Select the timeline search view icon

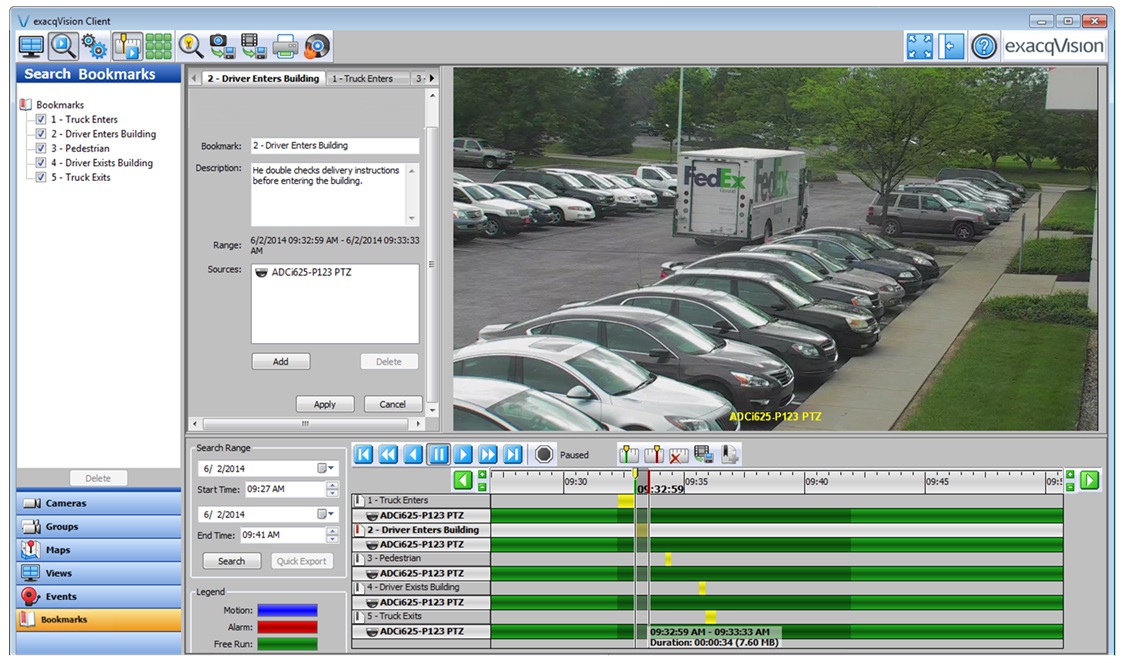coord(127,47)
